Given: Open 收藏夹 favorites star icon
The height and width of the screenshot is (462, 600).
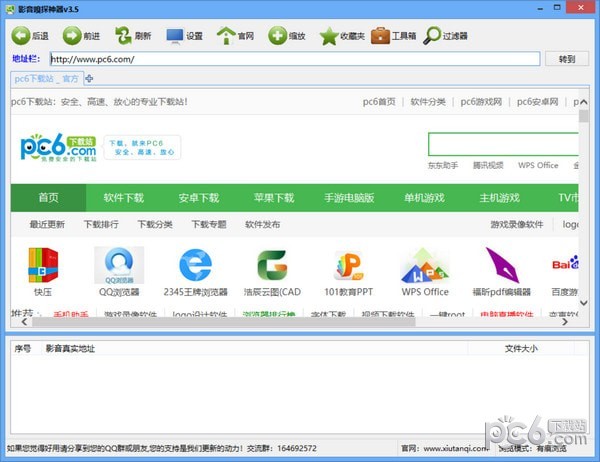Looking at the screenshot, I should [x=329, y=36].
